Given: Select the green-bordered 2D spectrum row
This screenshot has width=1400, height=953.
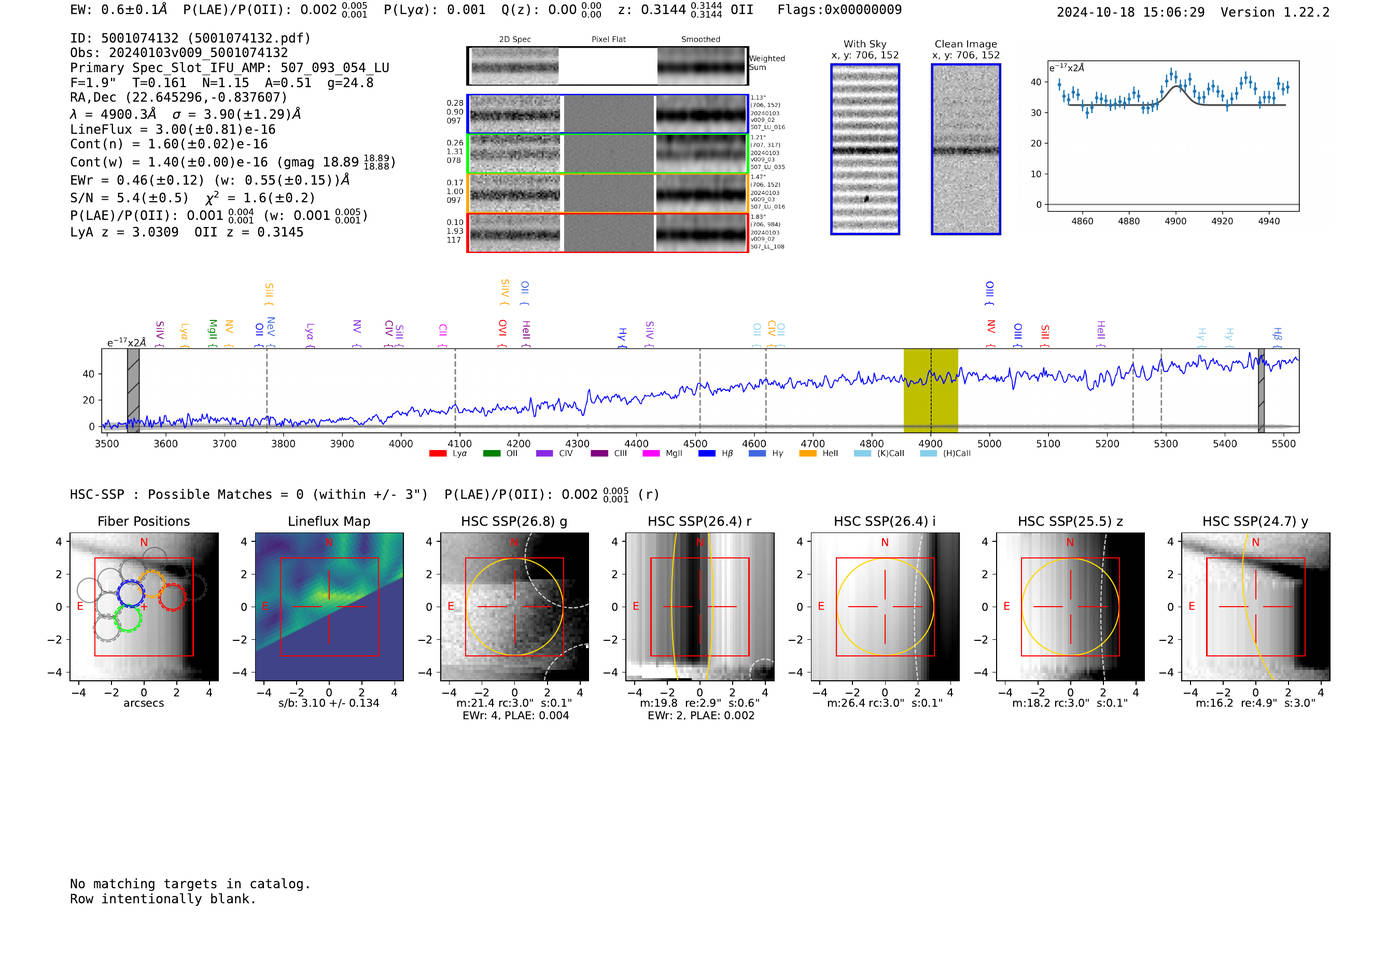Looking at the screenshot, I should (x=608, y=154).
